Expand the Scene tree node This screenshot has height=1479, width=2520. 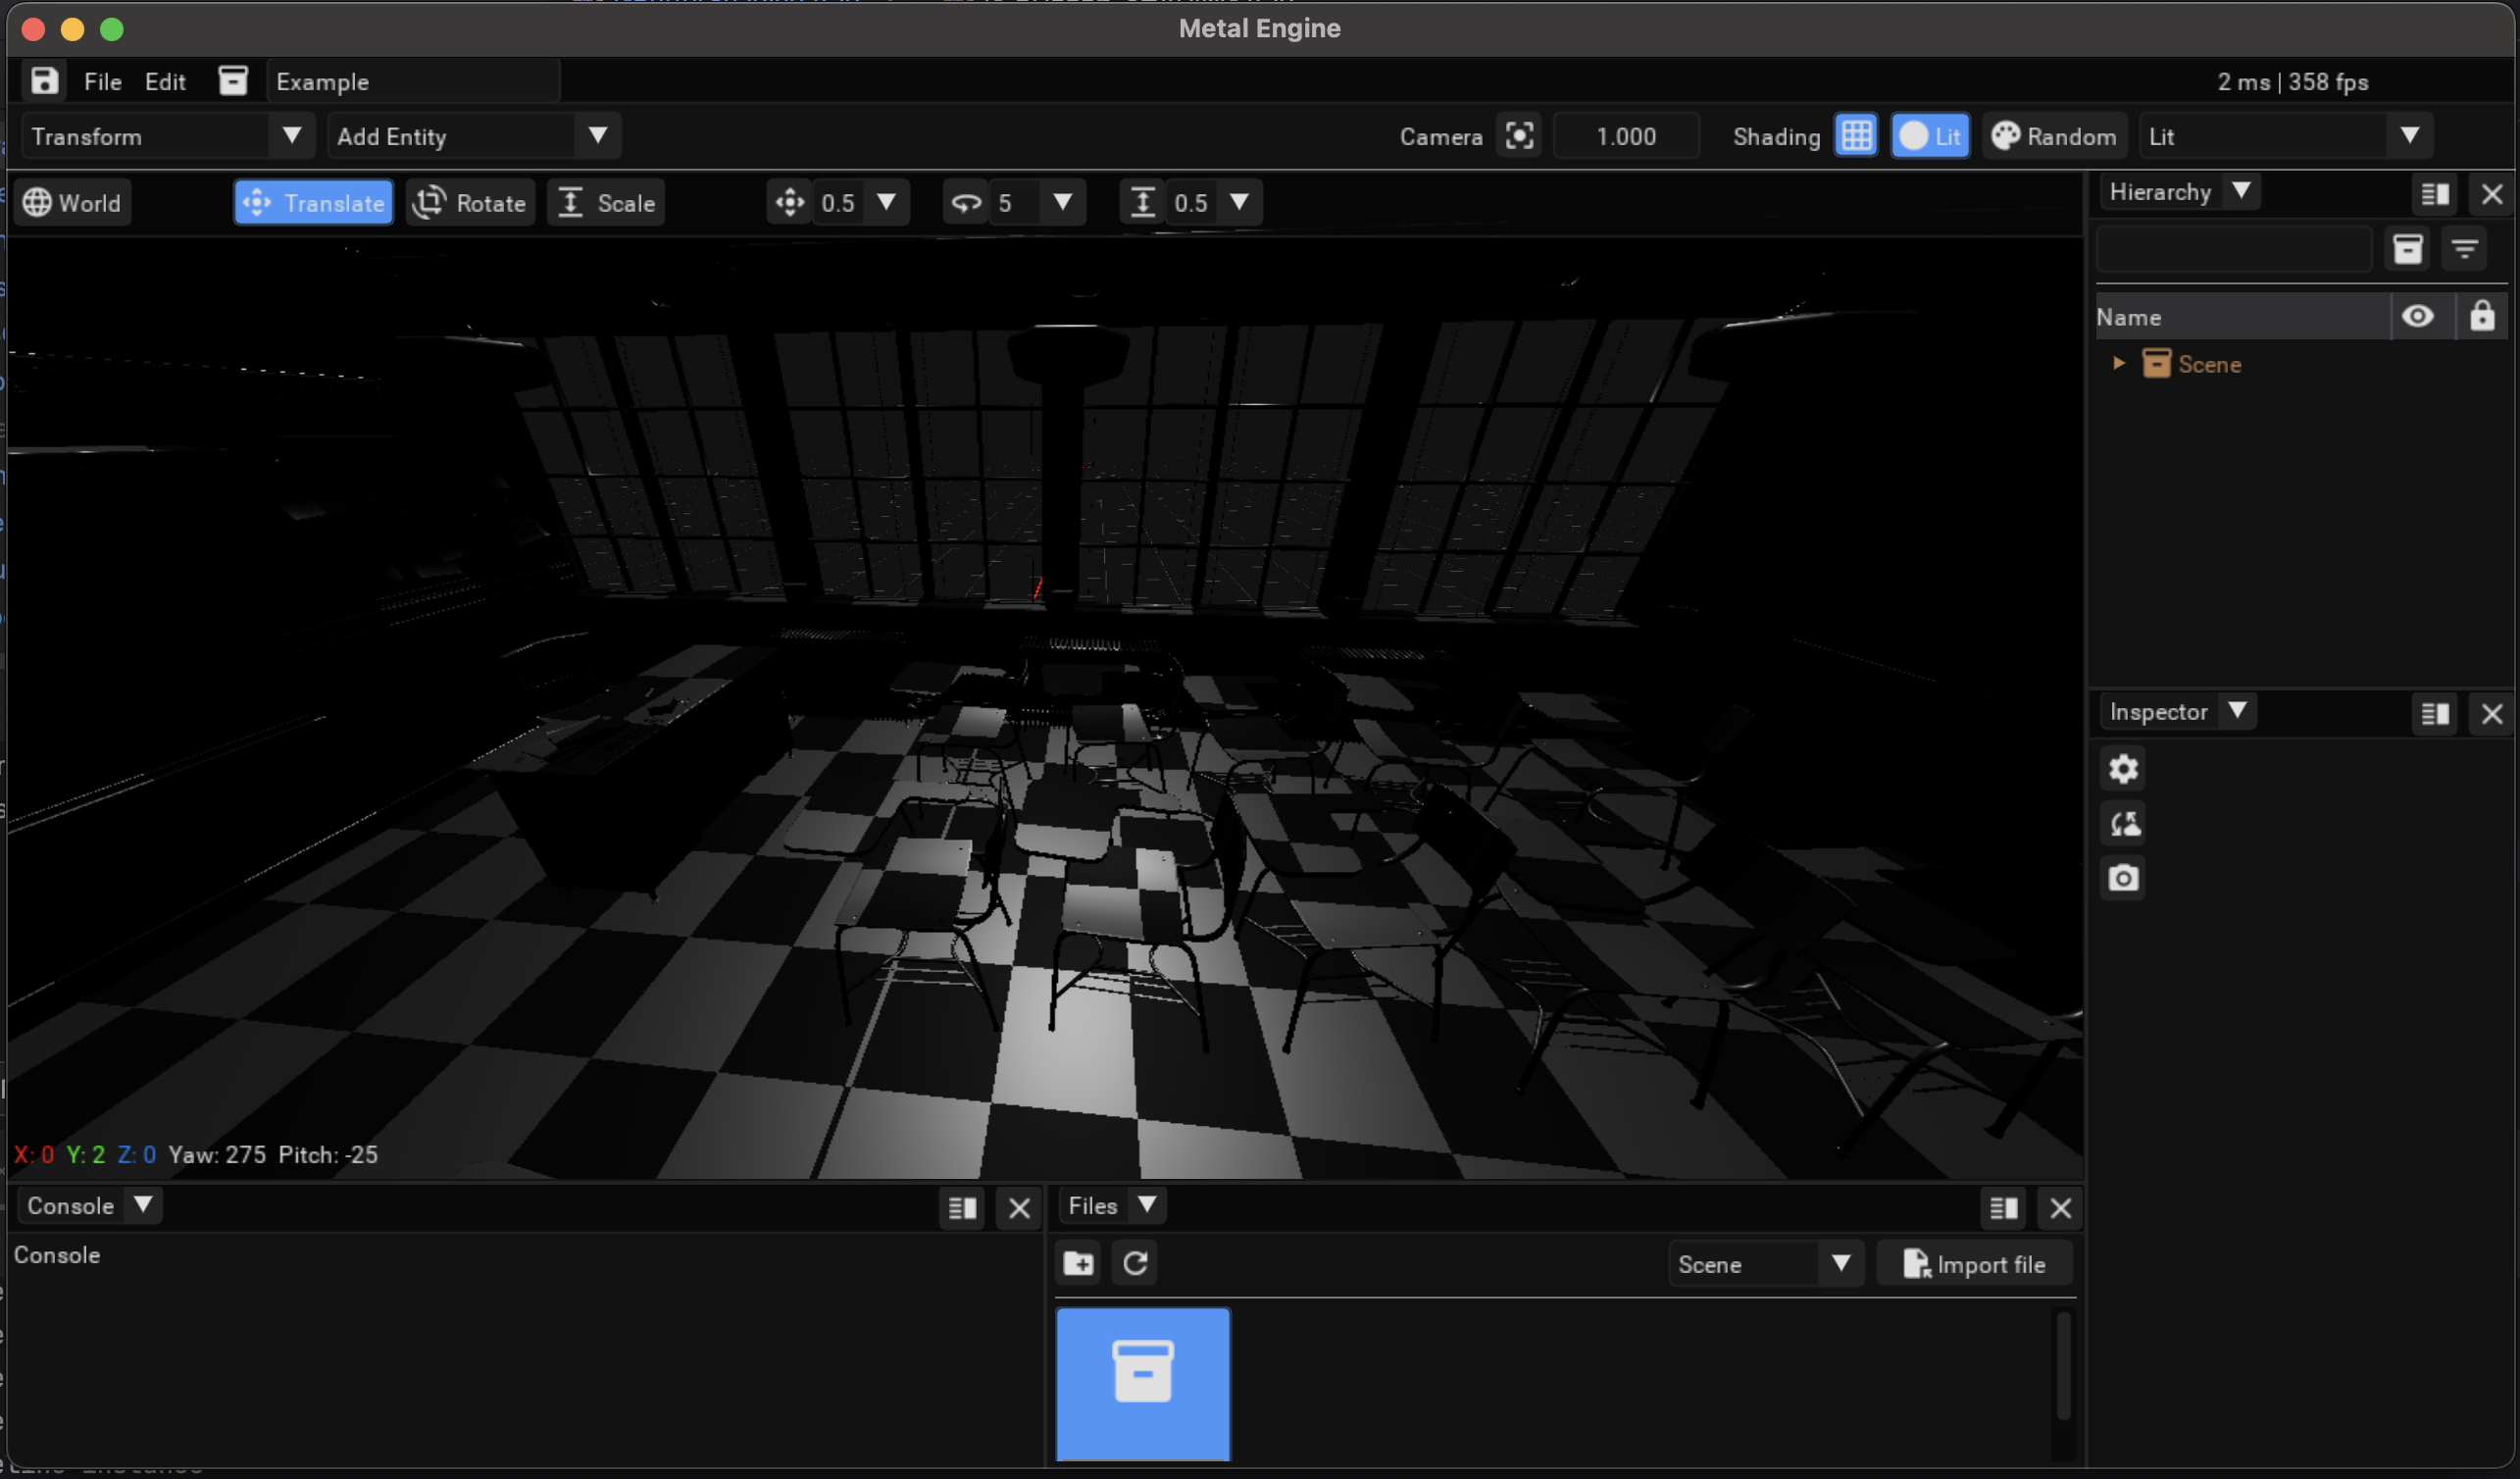(x=2118, y=364)
